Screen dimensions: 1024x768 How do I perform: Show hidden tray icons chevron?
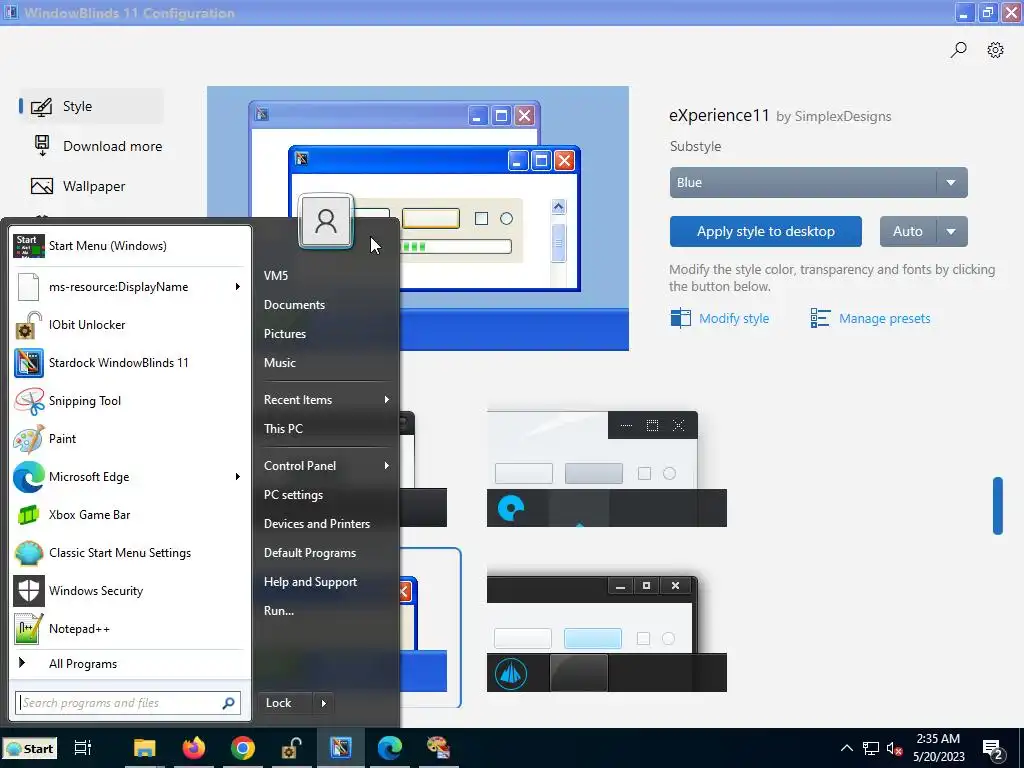click(846, 748)
